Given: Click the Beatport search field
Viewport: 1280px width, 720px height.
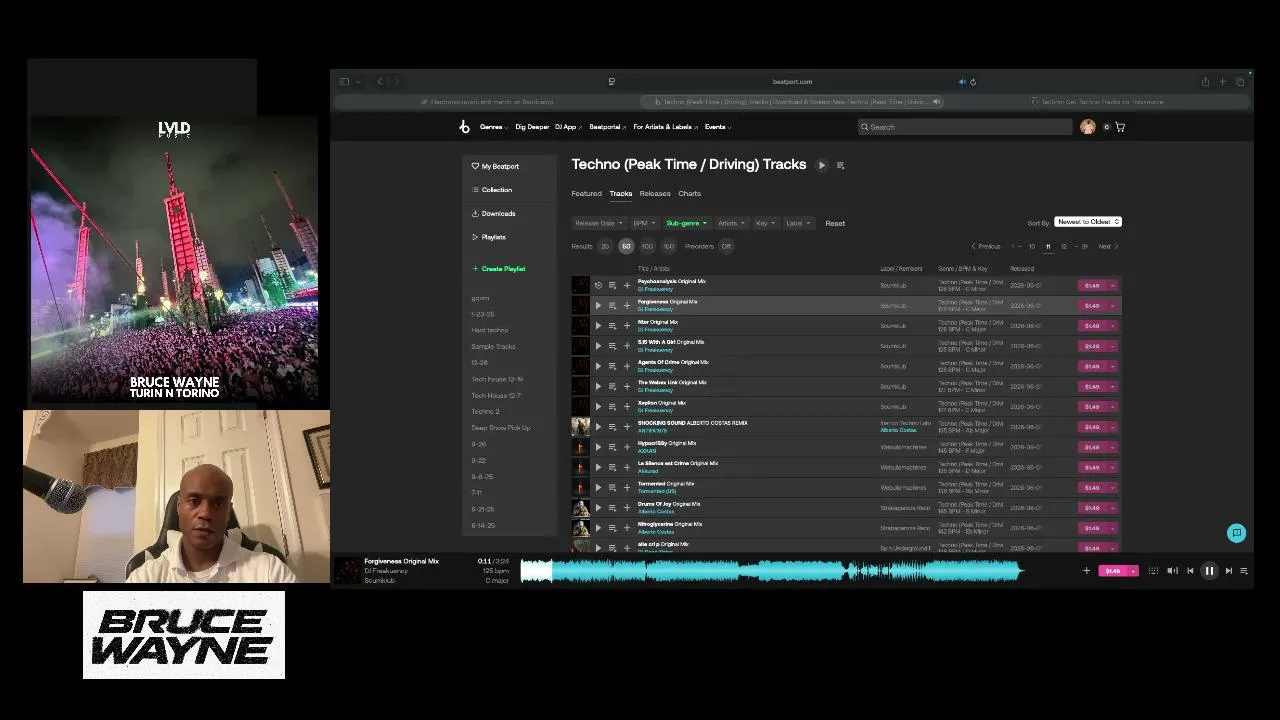Looking at the screenshot, I should click(965, 127).
